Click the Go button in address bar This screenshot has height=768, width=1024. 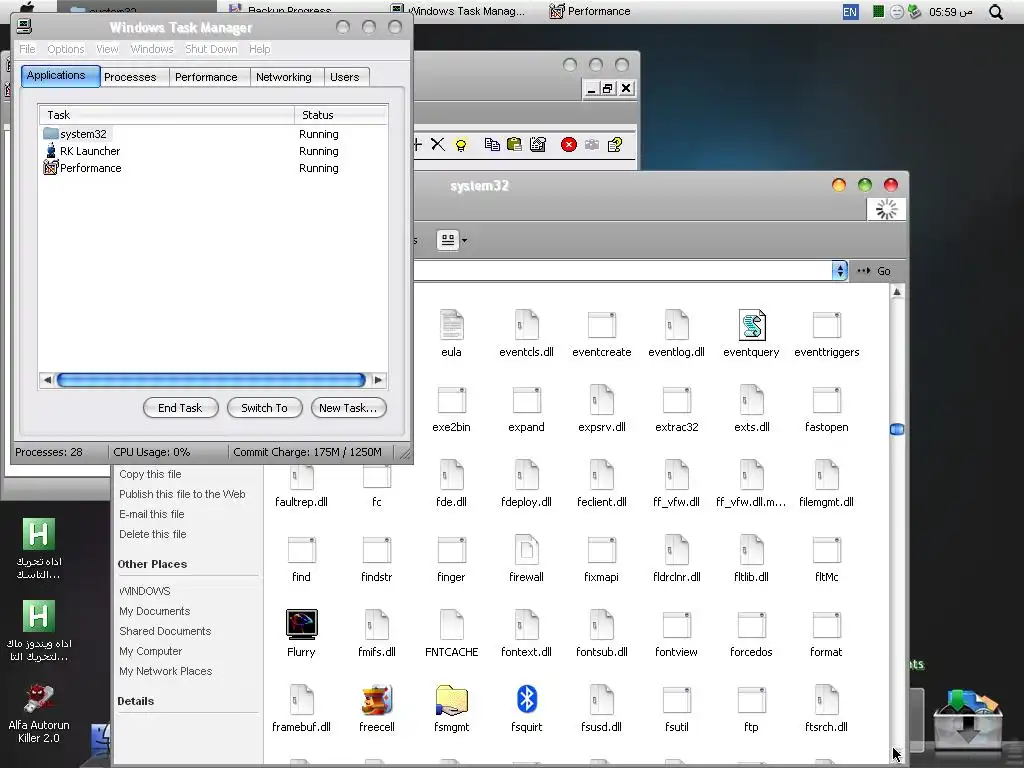click(x=874, y=270)
